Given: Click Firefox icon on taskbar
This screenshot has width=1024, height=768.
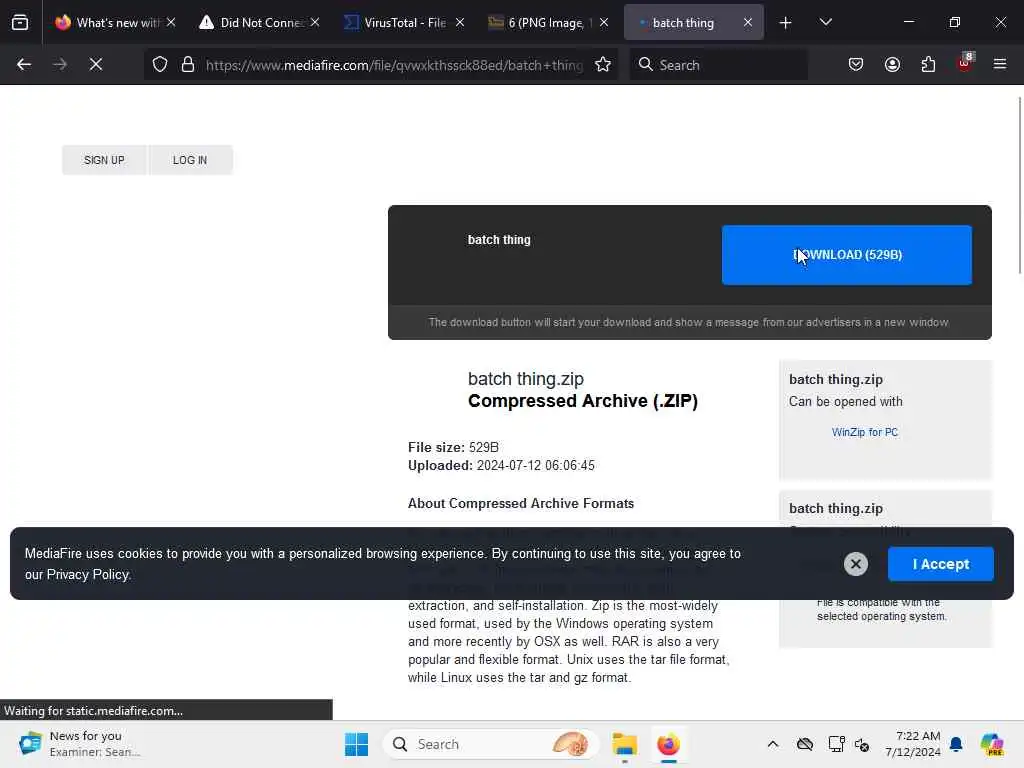Looking at the screenshot, I should click(668, 744).
